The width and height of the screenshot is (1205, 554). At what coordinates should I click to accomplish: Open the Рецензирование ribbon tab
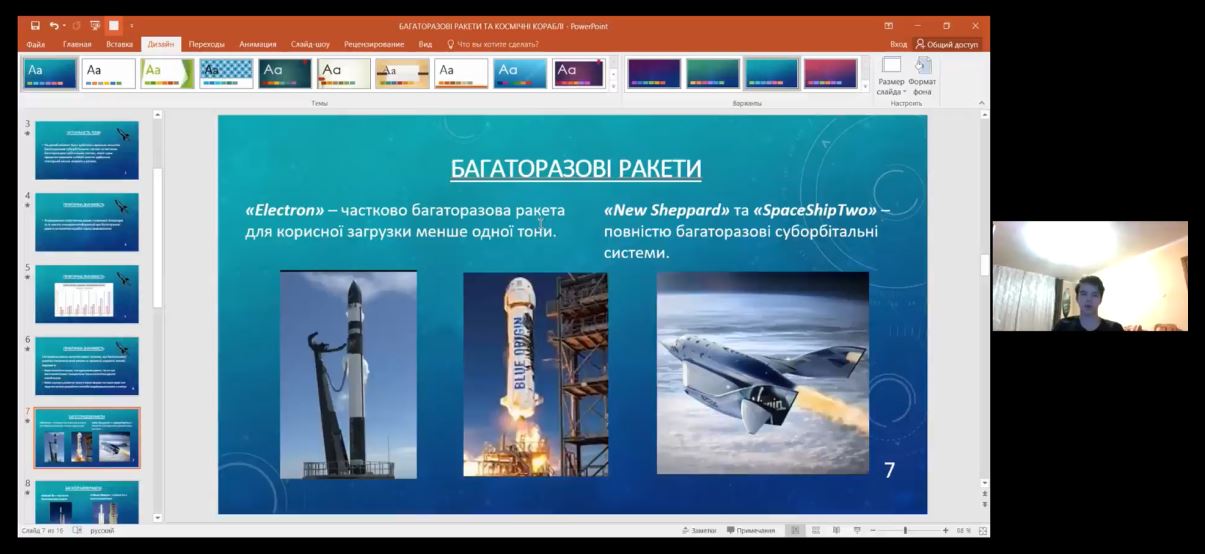(x=374, y=44)
